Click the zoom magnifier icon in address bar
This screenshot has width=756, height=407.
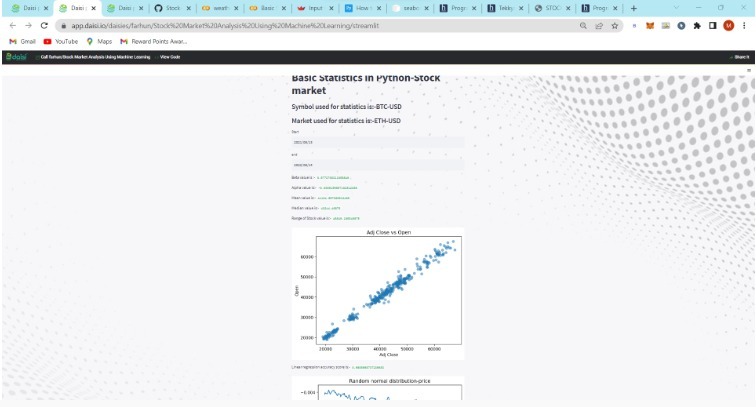[583, 26]
